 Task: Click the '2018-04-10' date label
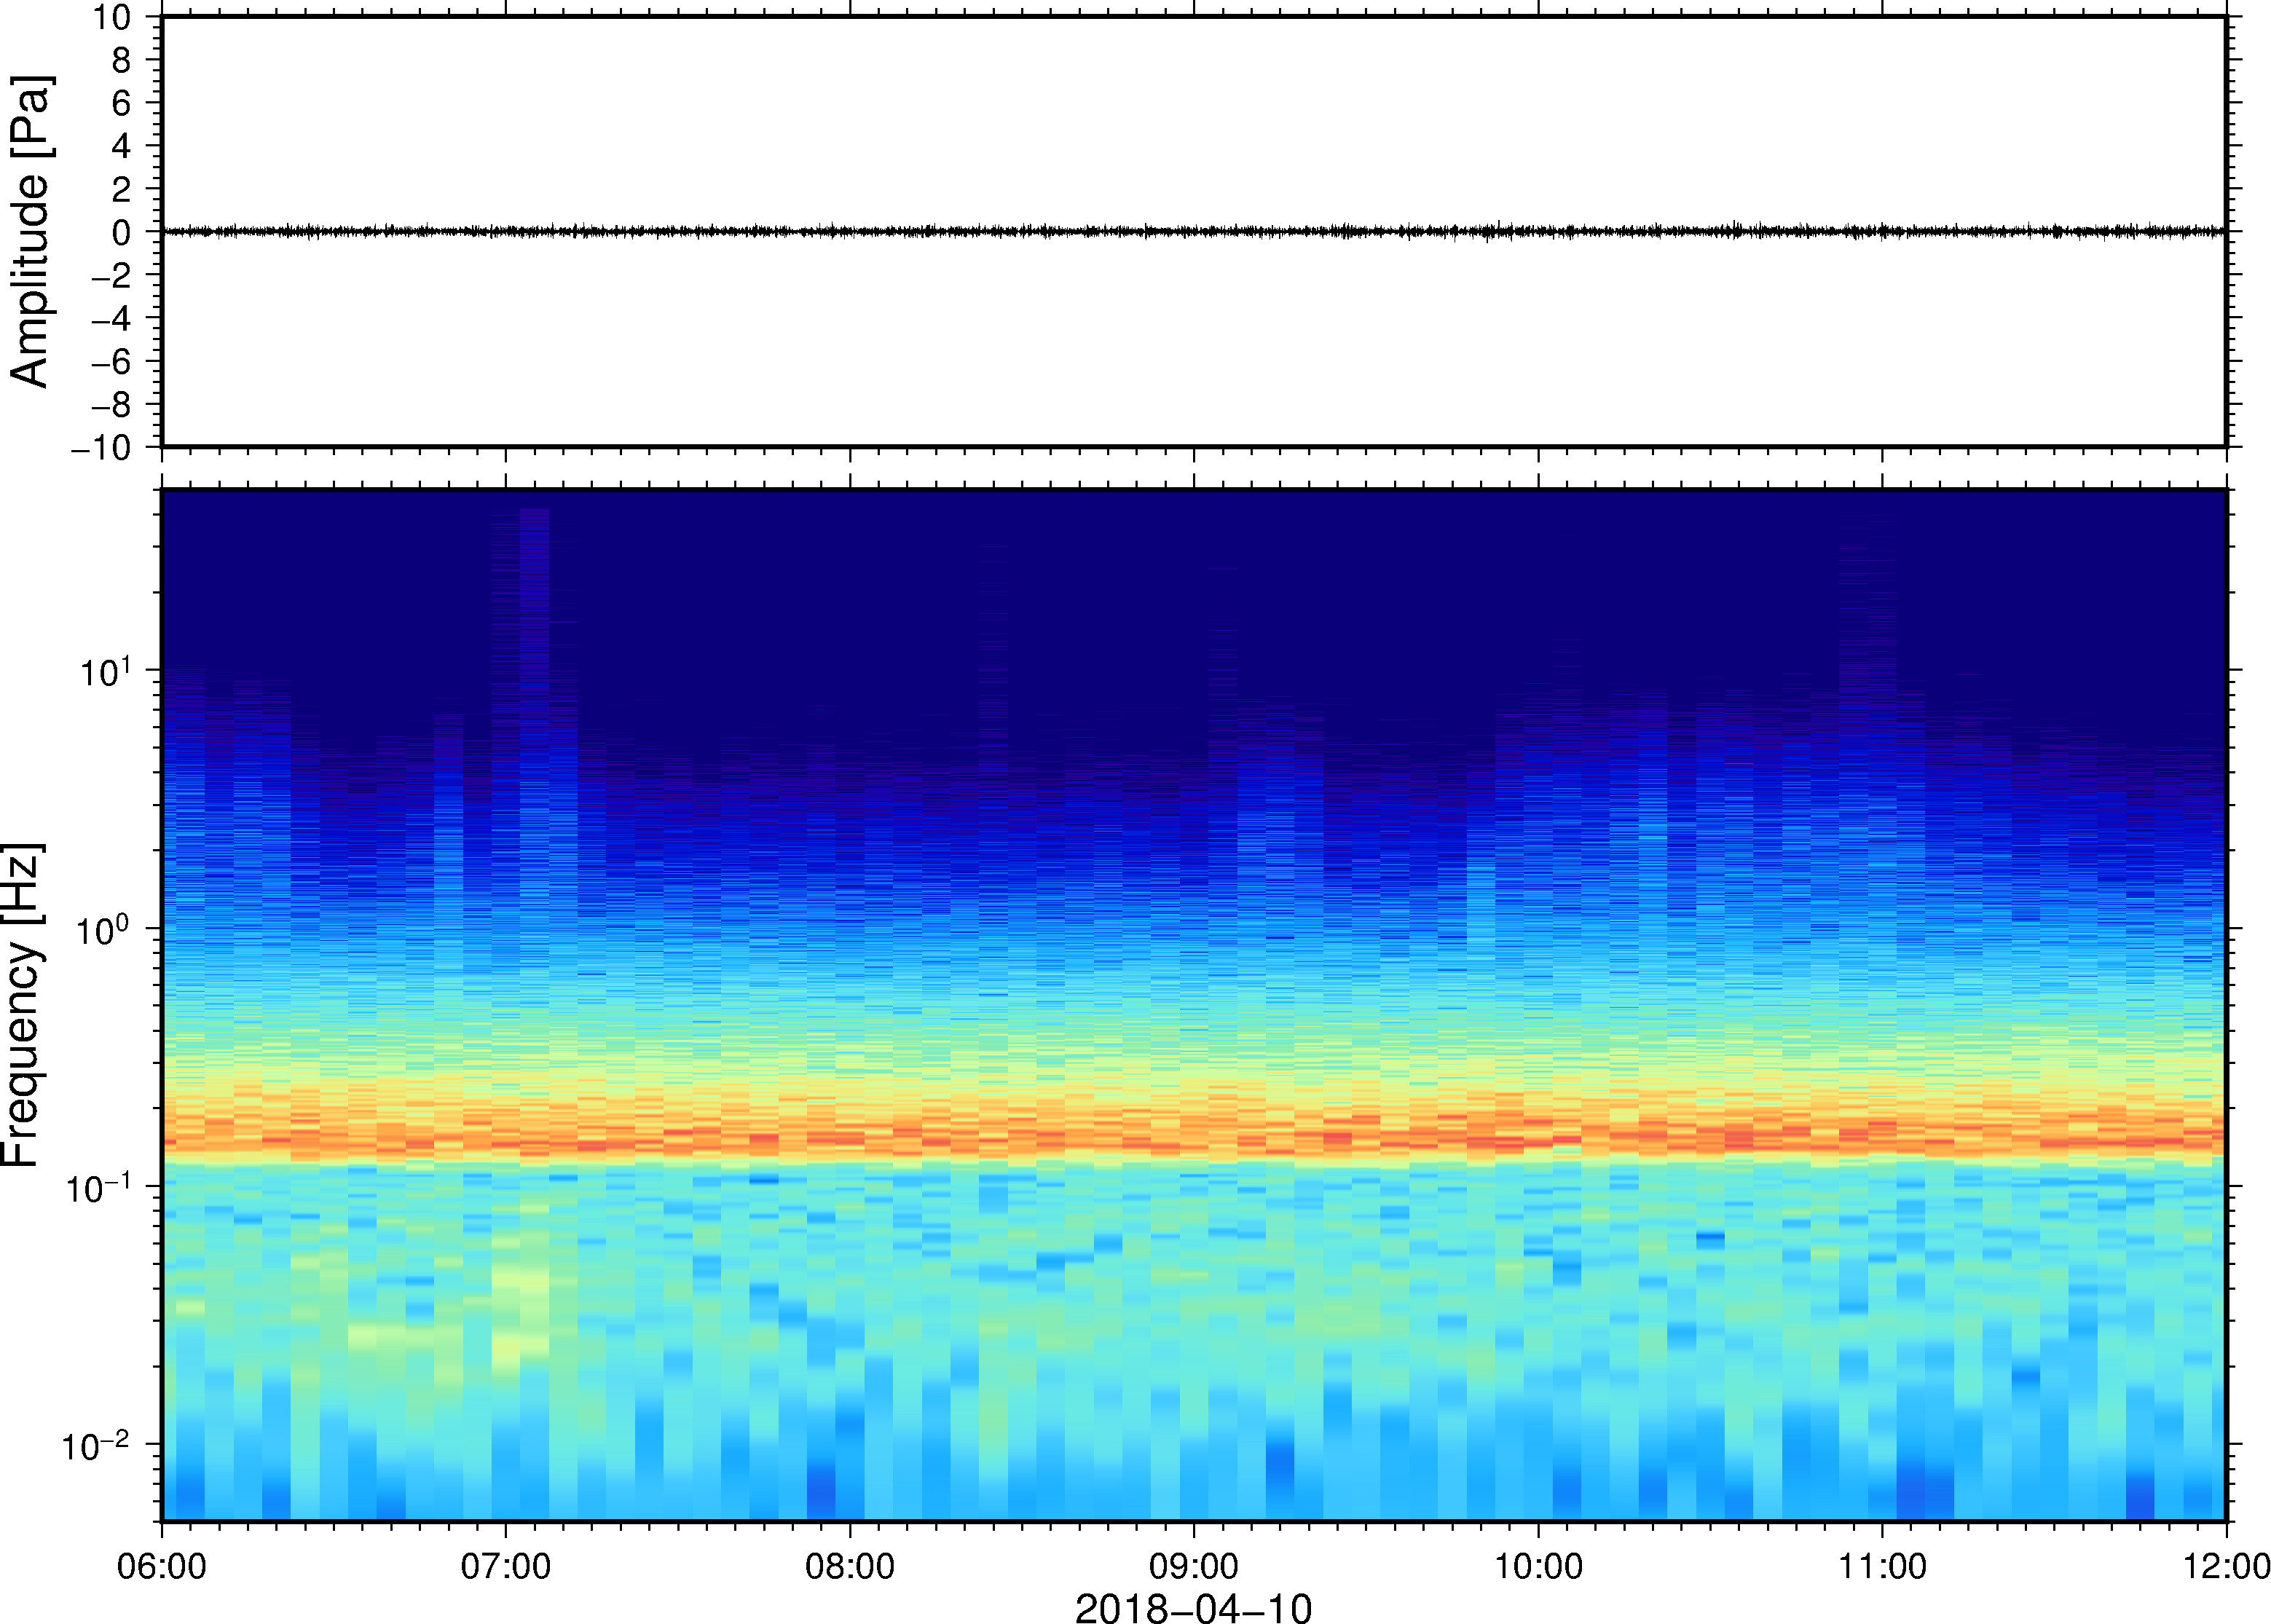(1193, 1607)
